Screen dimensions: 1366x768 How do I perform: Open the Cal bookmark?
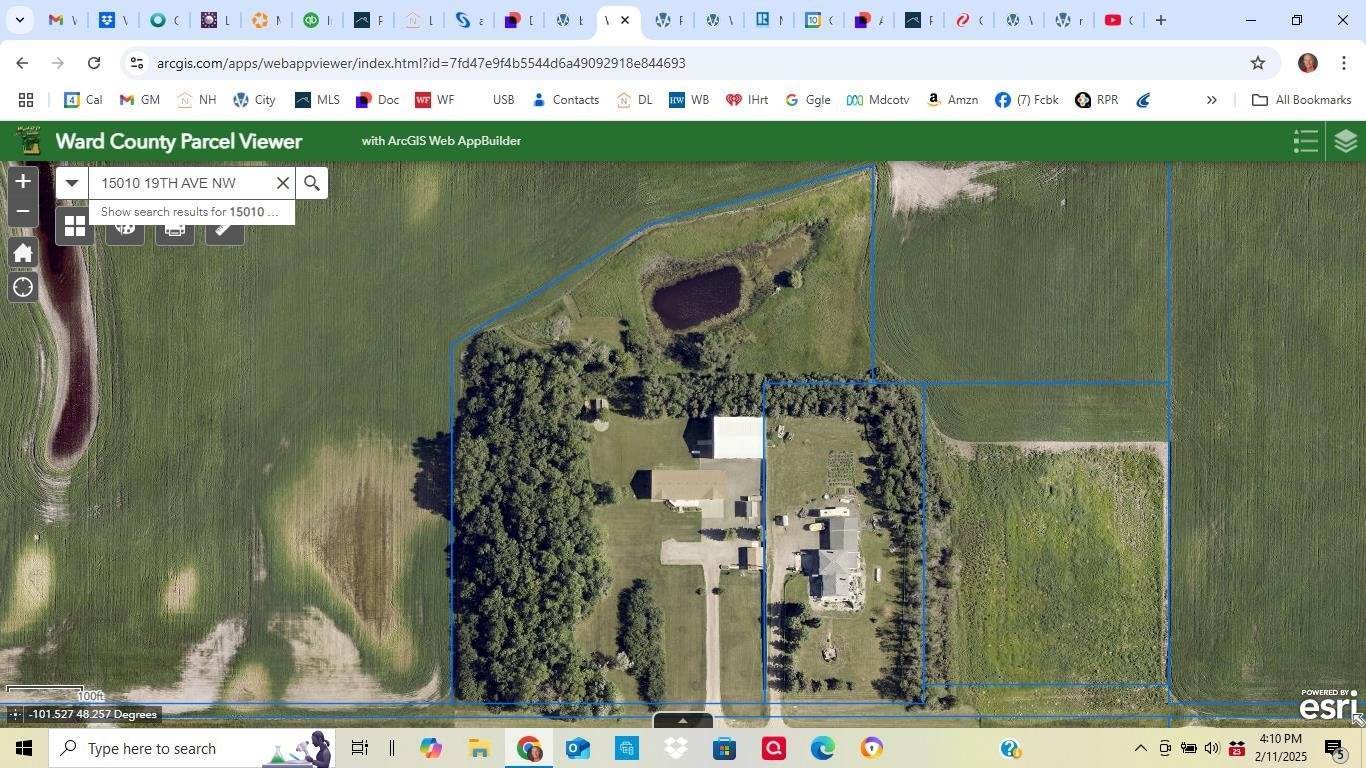click(x=83, y=100)
